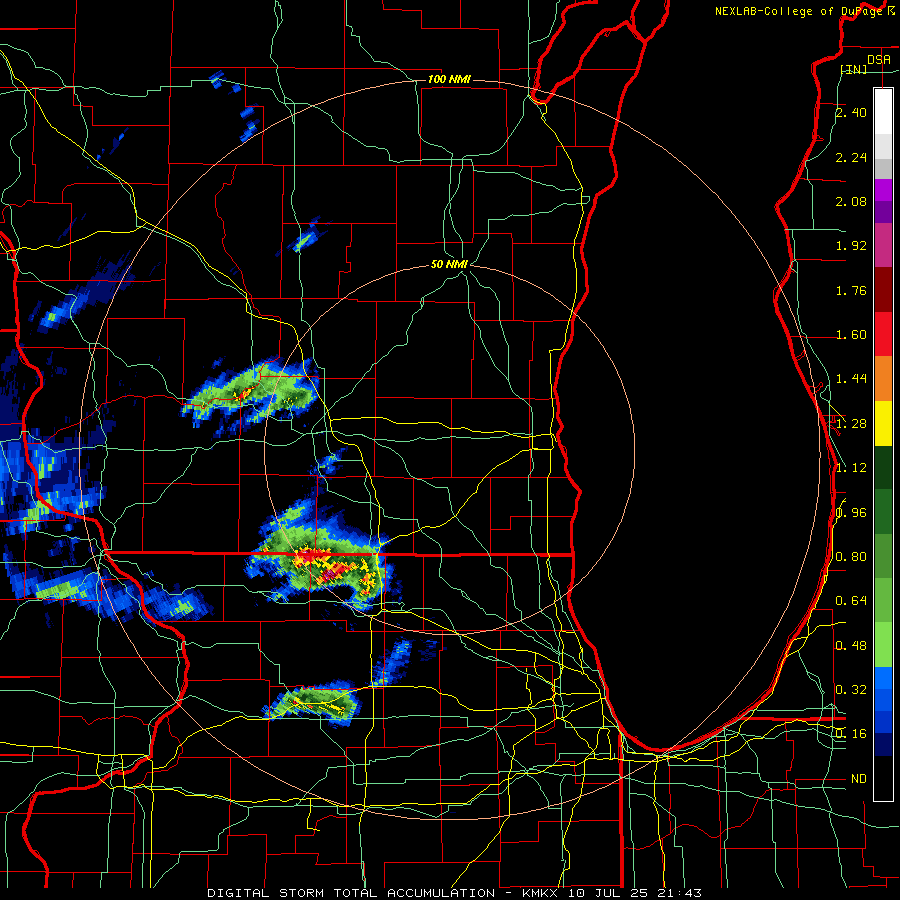Click the 100 NMI range ring label
Image resolution: width=900 pixels, height=900 pixels.
(449, 79)
